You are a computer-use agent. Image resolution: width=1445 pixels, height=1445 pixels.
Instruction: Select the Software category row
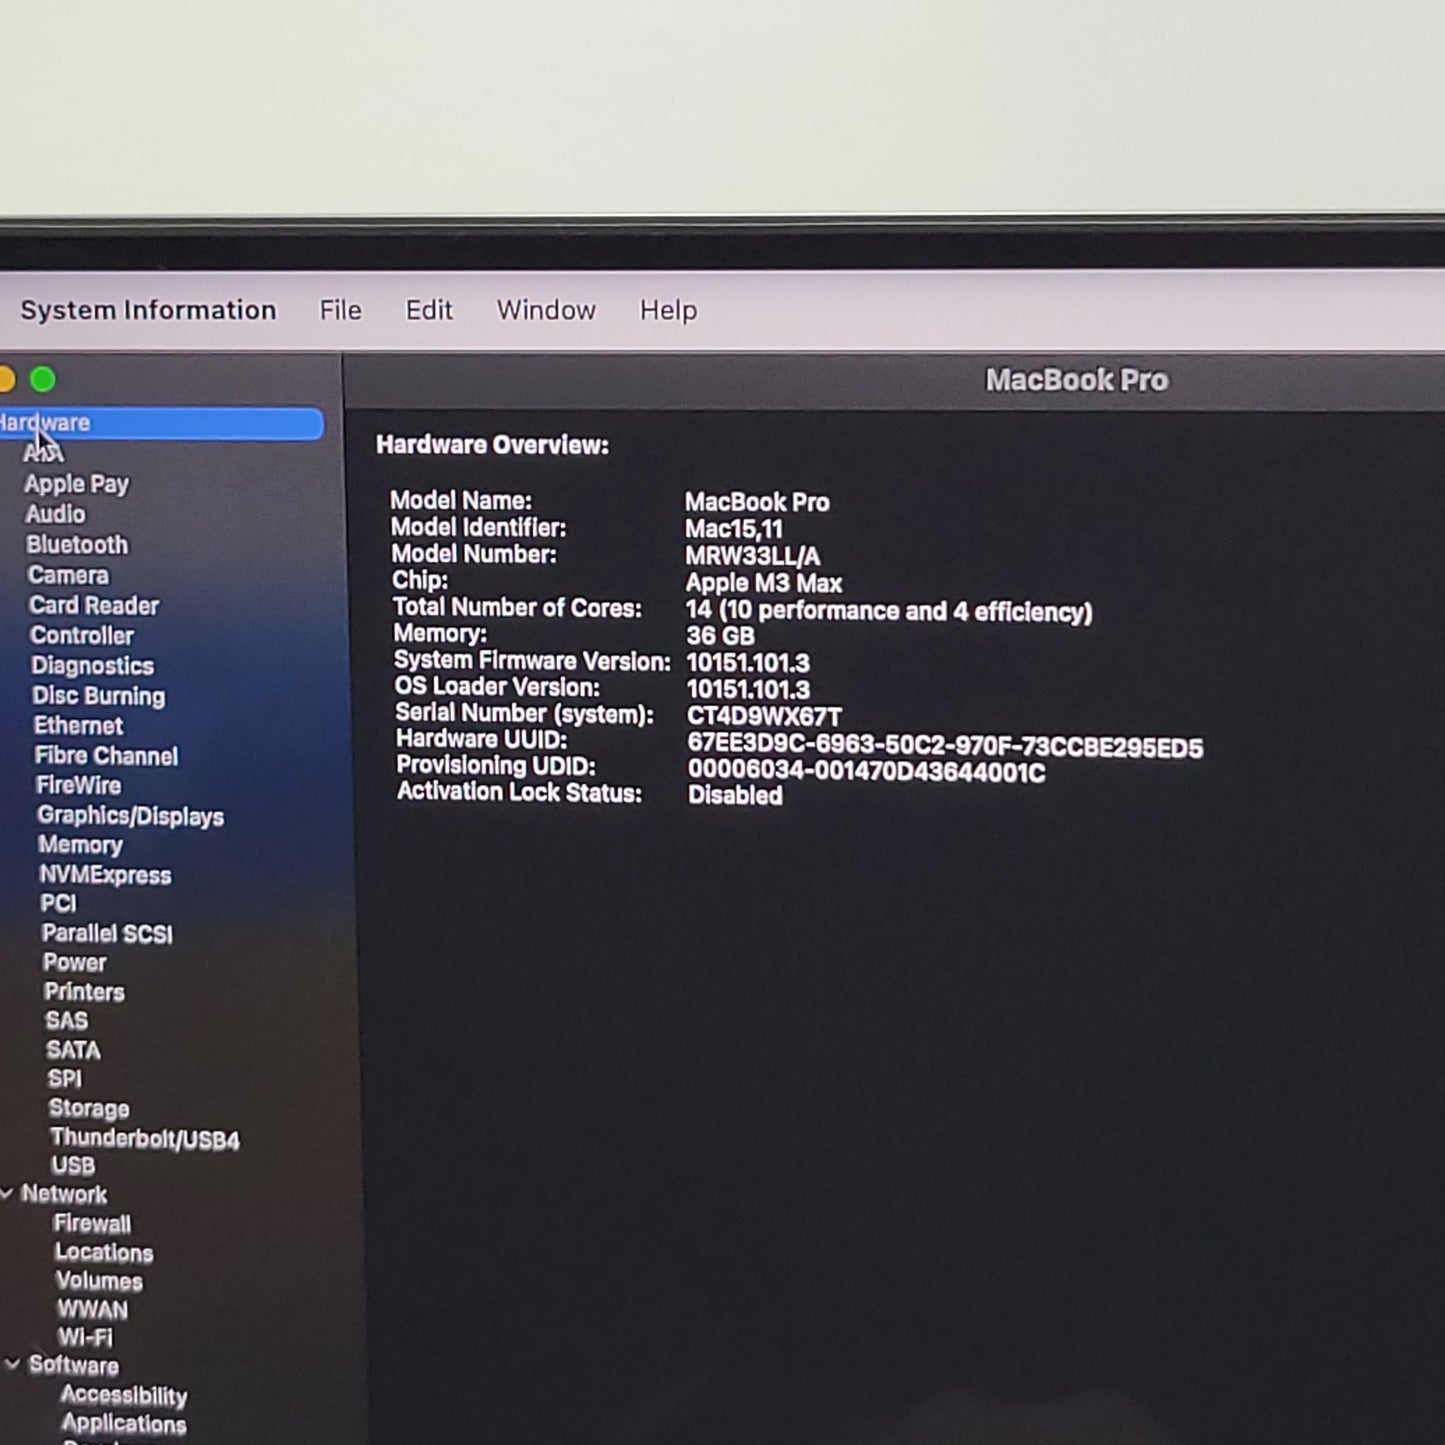73,1365
